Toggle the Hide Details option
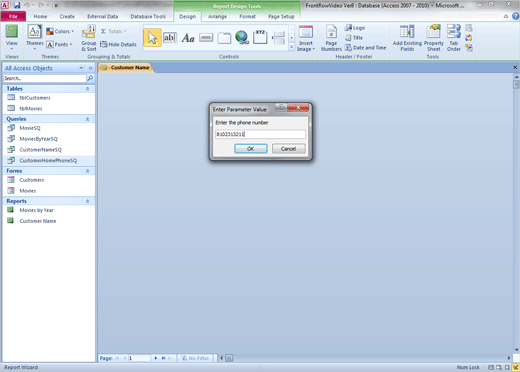 point(118,44)
